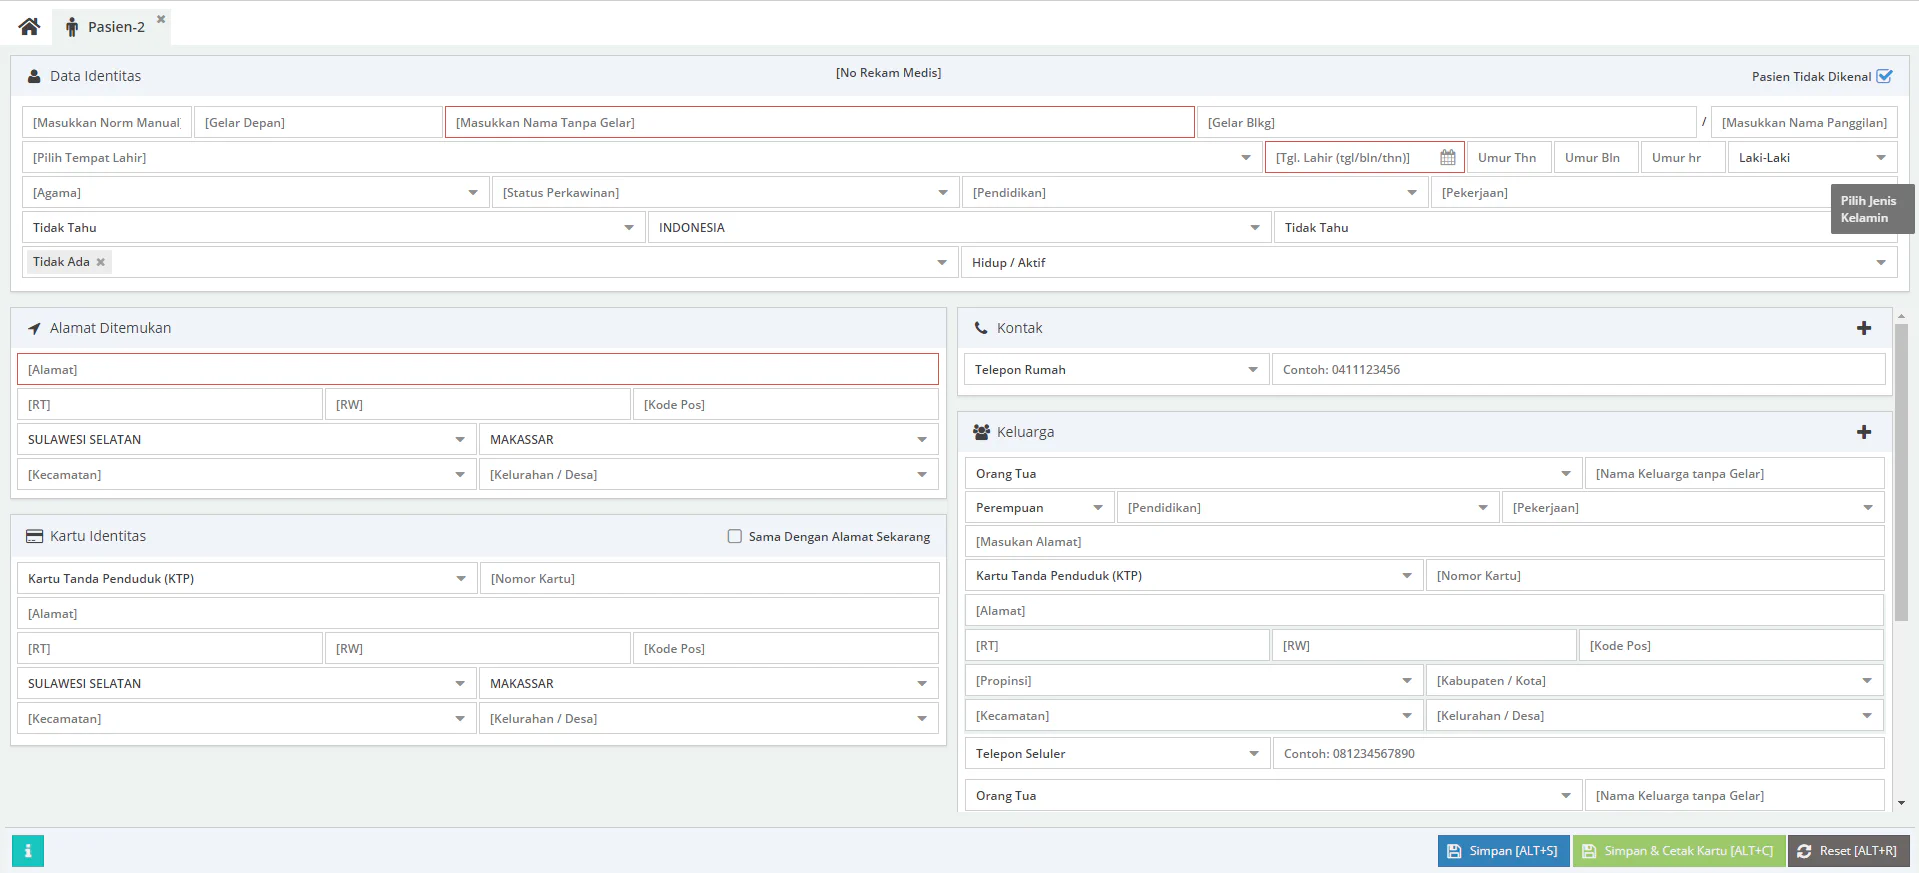This screenshot has height=873, width=1919.
Task: Click the Pekerjaan field in Data Identitas
Action: 1630,192
